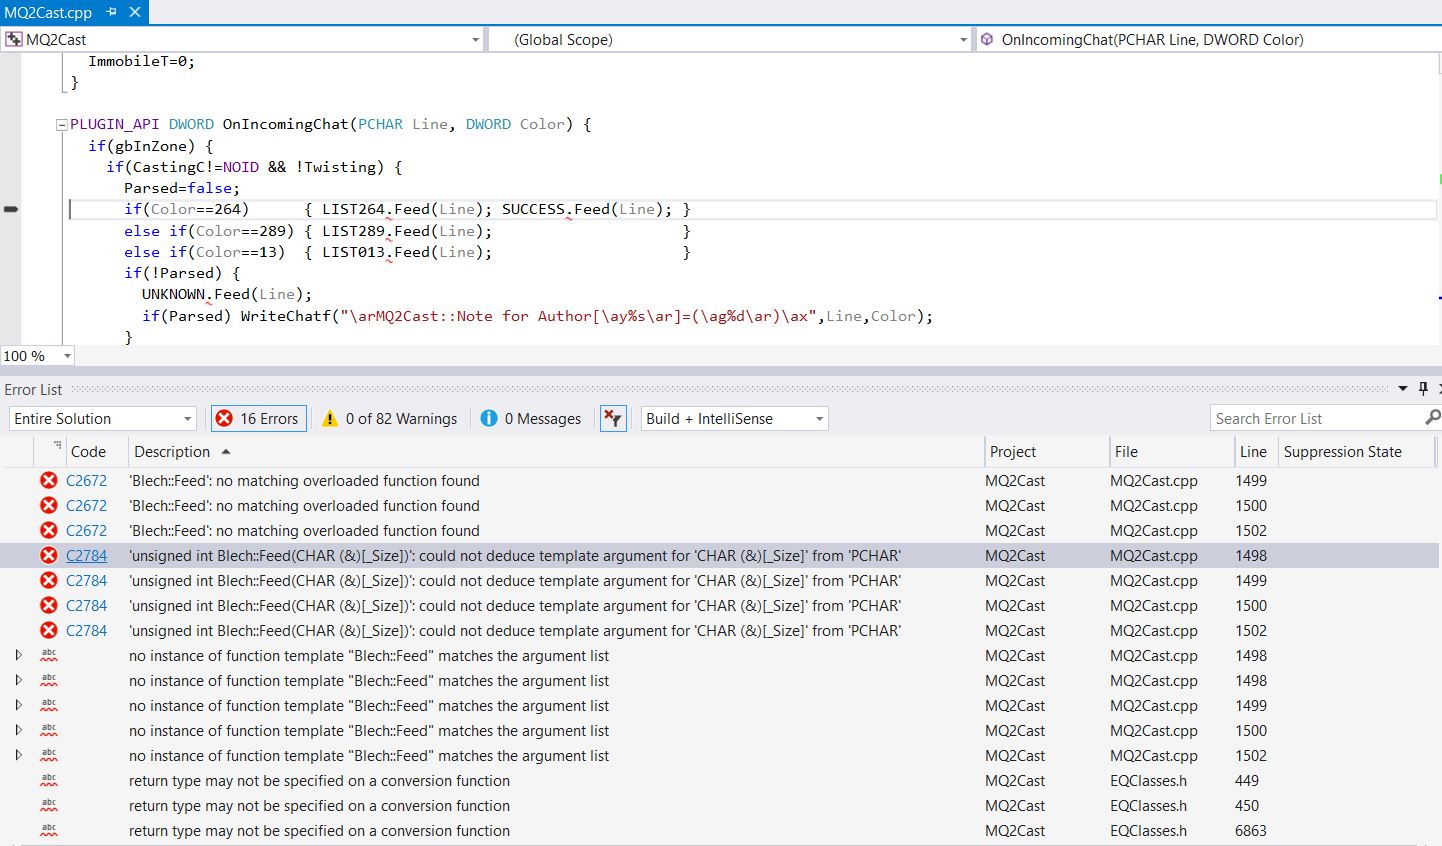
Task: Expand IntelliSense error row for line 1499
Action: pyautogui.click(x=18, y=706)
